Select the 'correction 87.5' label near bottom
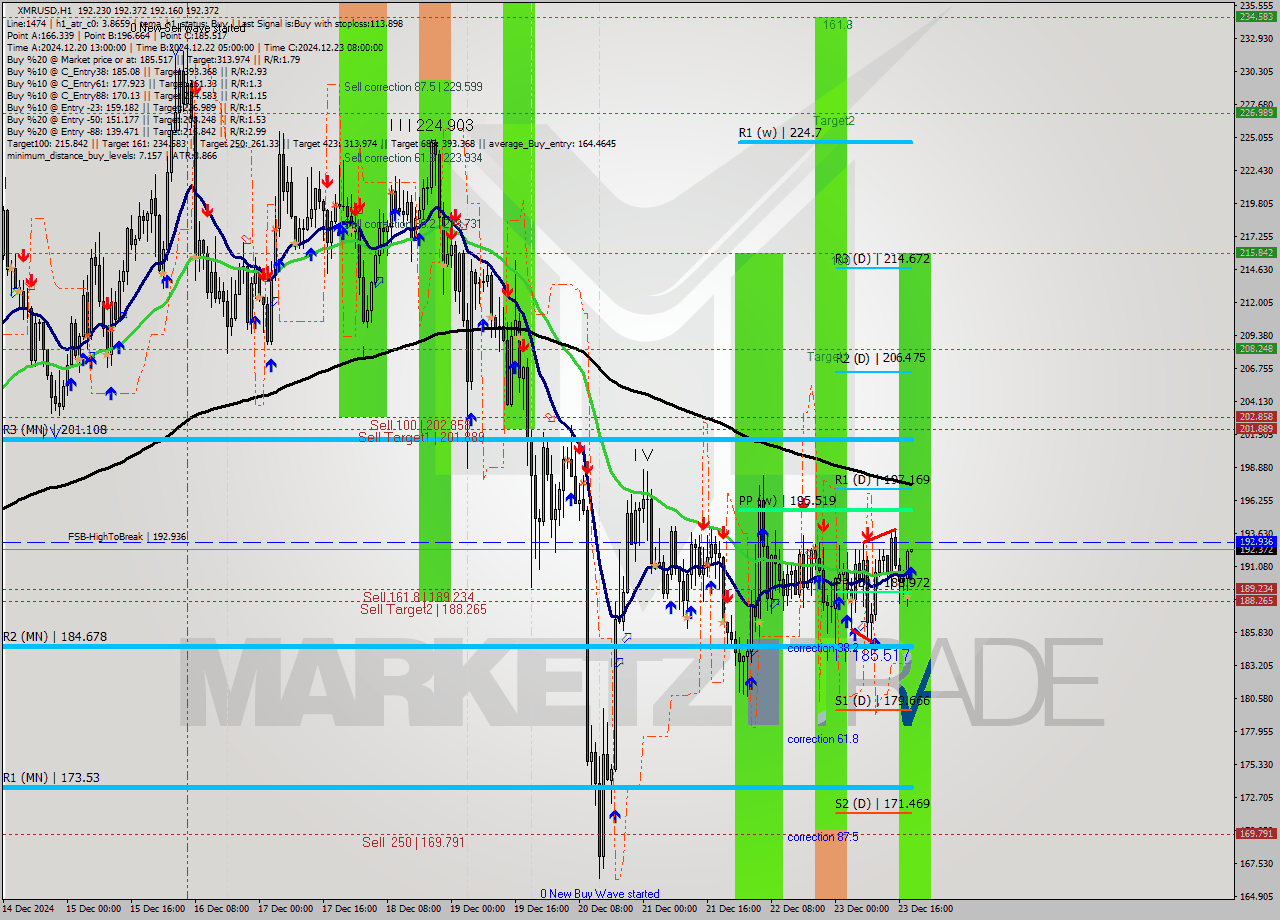This screenshot has width=1280, height=920. point(822,837)
